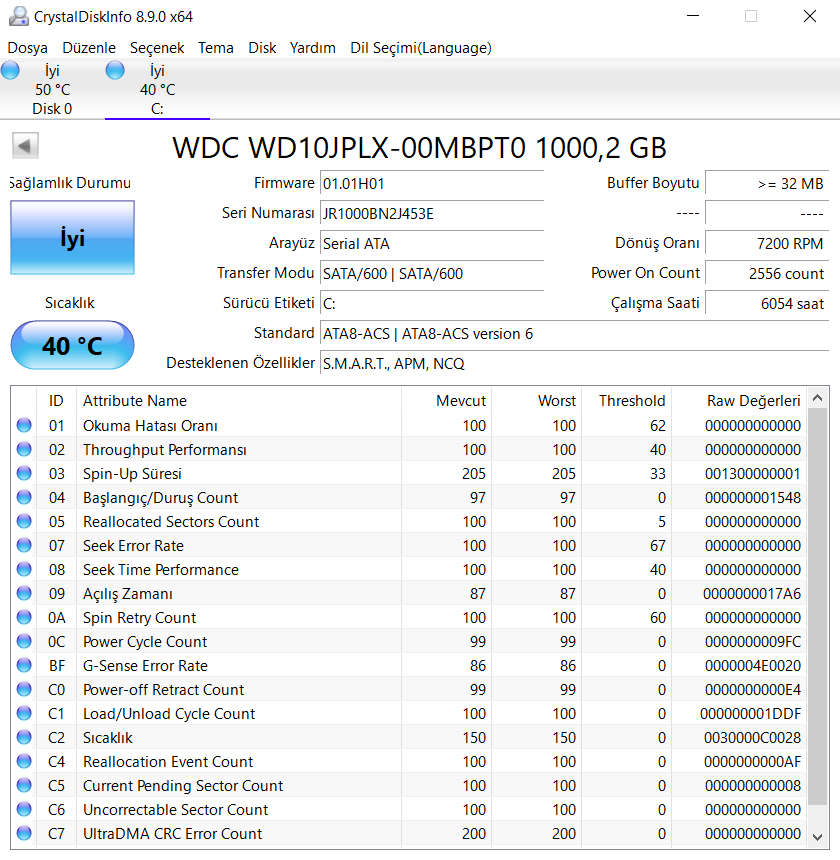Screen dimensions: 840x860
Task: Click the CrystalDiskInfo app icon in title bar
Action: tap(19, 16)
